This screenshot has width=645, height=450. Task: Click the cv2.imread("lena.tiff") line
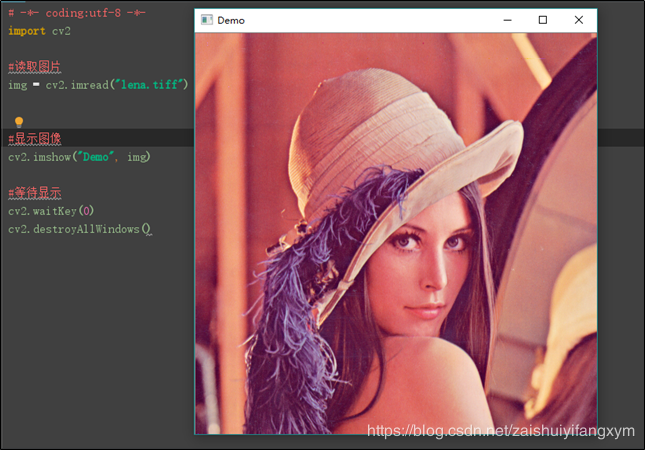pos(98,85)
